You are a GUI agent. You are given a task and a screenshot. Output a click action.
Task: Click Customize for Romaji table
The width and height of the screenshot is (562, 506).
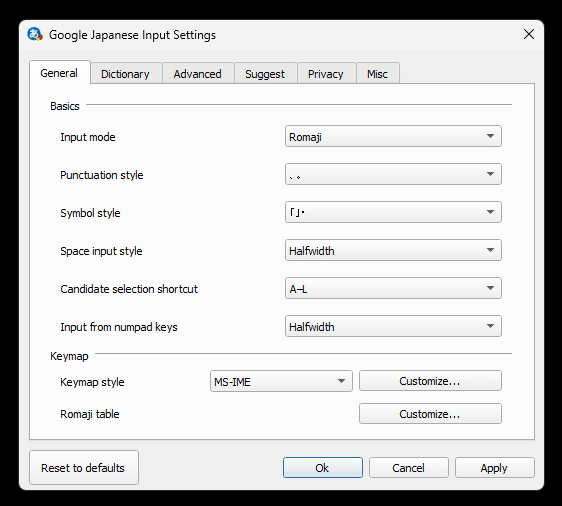(430, 414)
